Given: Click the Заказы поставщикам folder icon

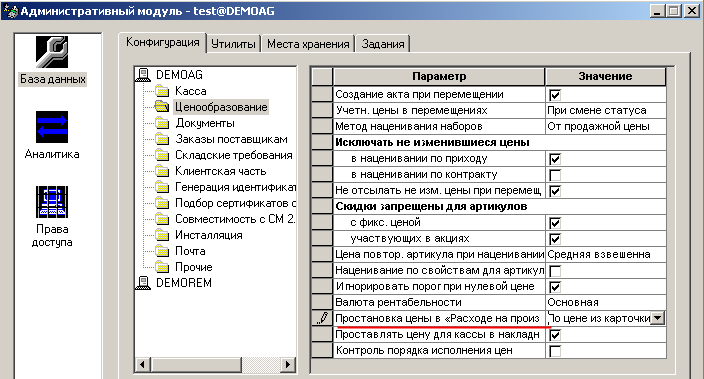Looking at the screenshot, I should pos(162,139).
